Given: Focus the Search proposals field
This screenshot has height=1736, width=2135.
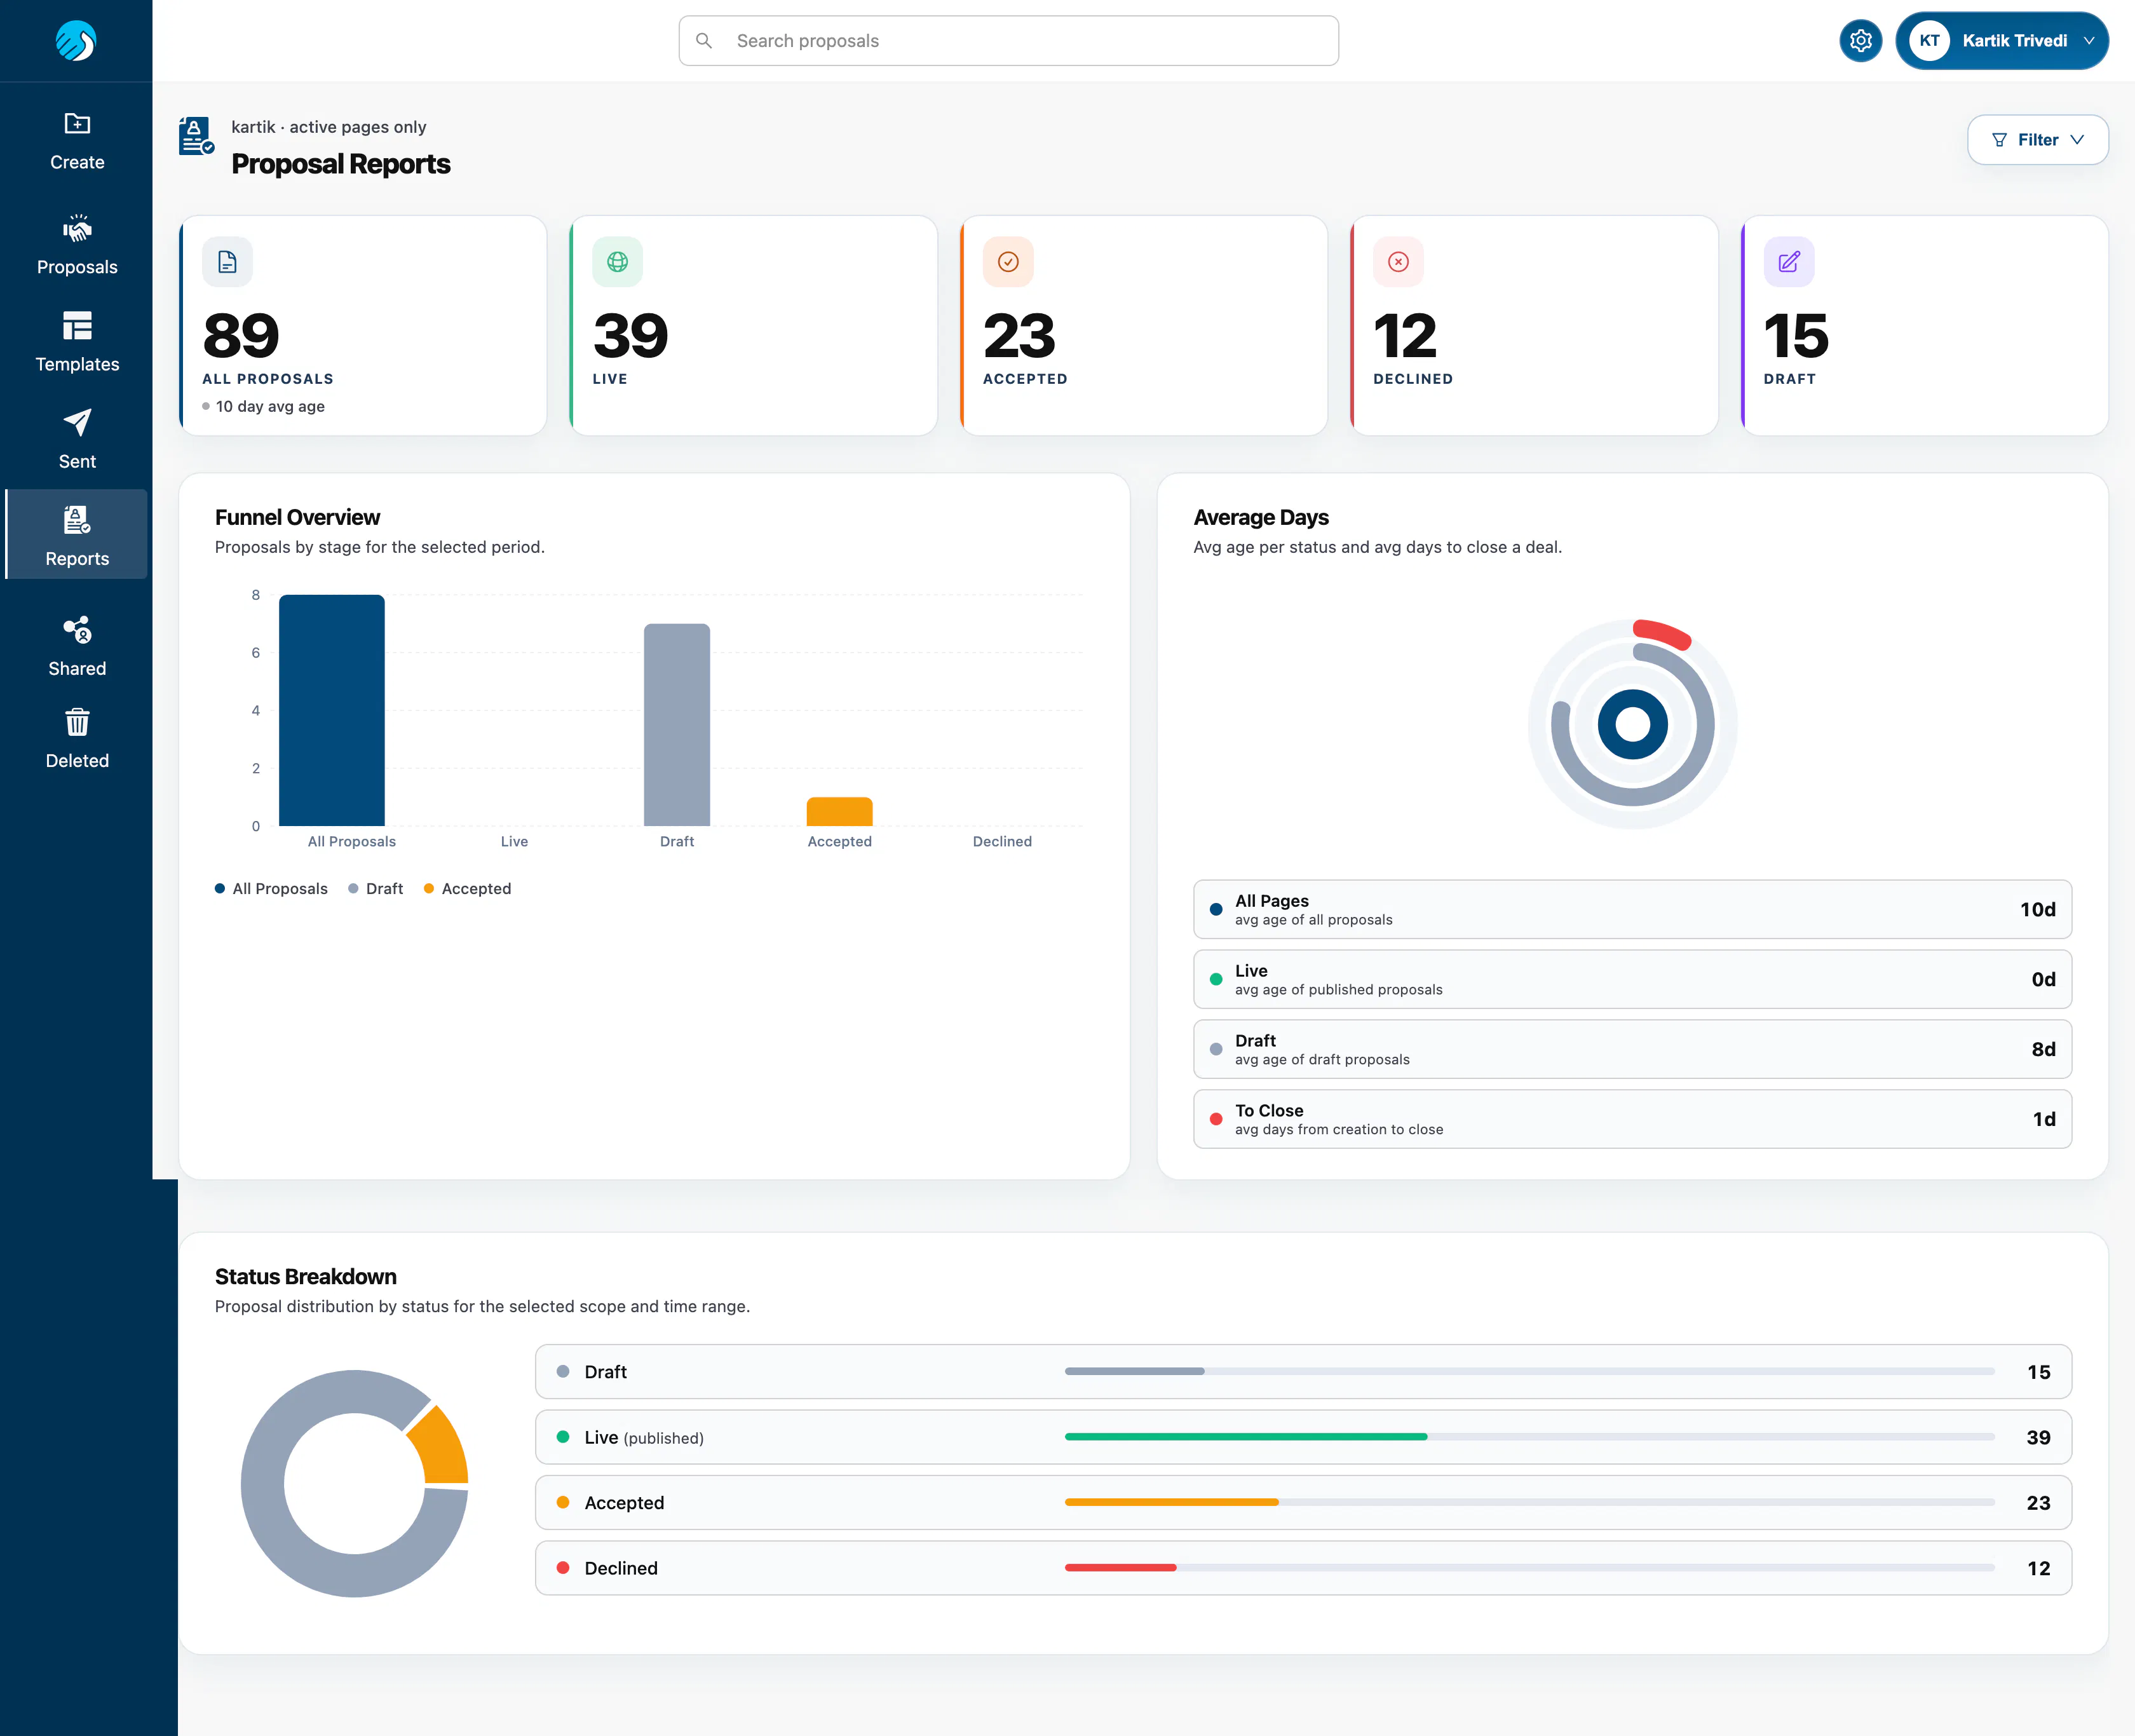Looking at the screenshot, I should 1008,41.
